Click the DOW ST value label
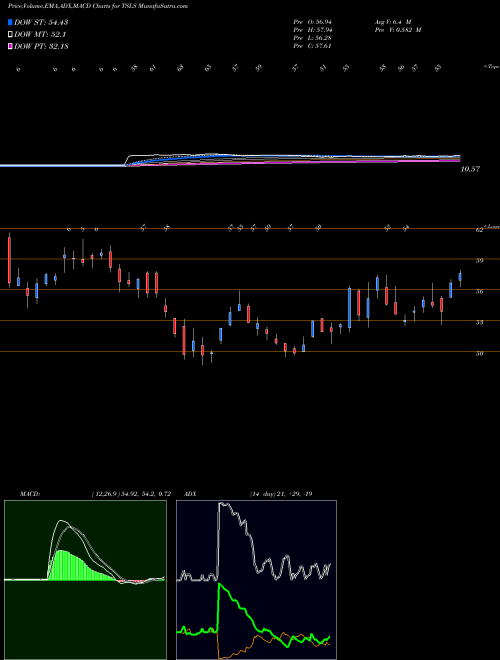The image size is (500, 660). (41, 22)
